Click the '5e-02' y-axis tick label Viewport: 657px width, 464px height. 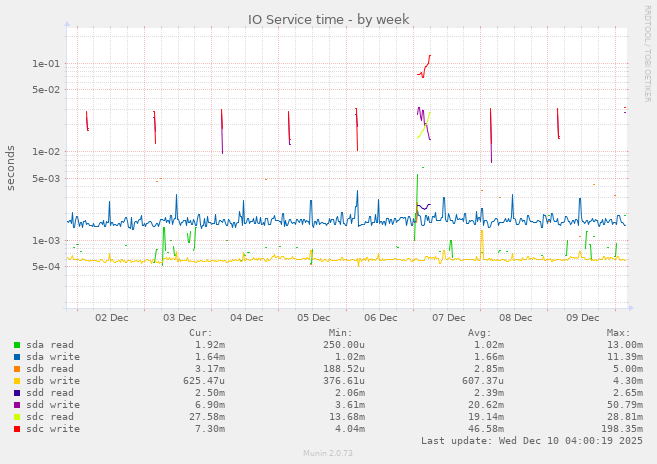tap(46, 90)
